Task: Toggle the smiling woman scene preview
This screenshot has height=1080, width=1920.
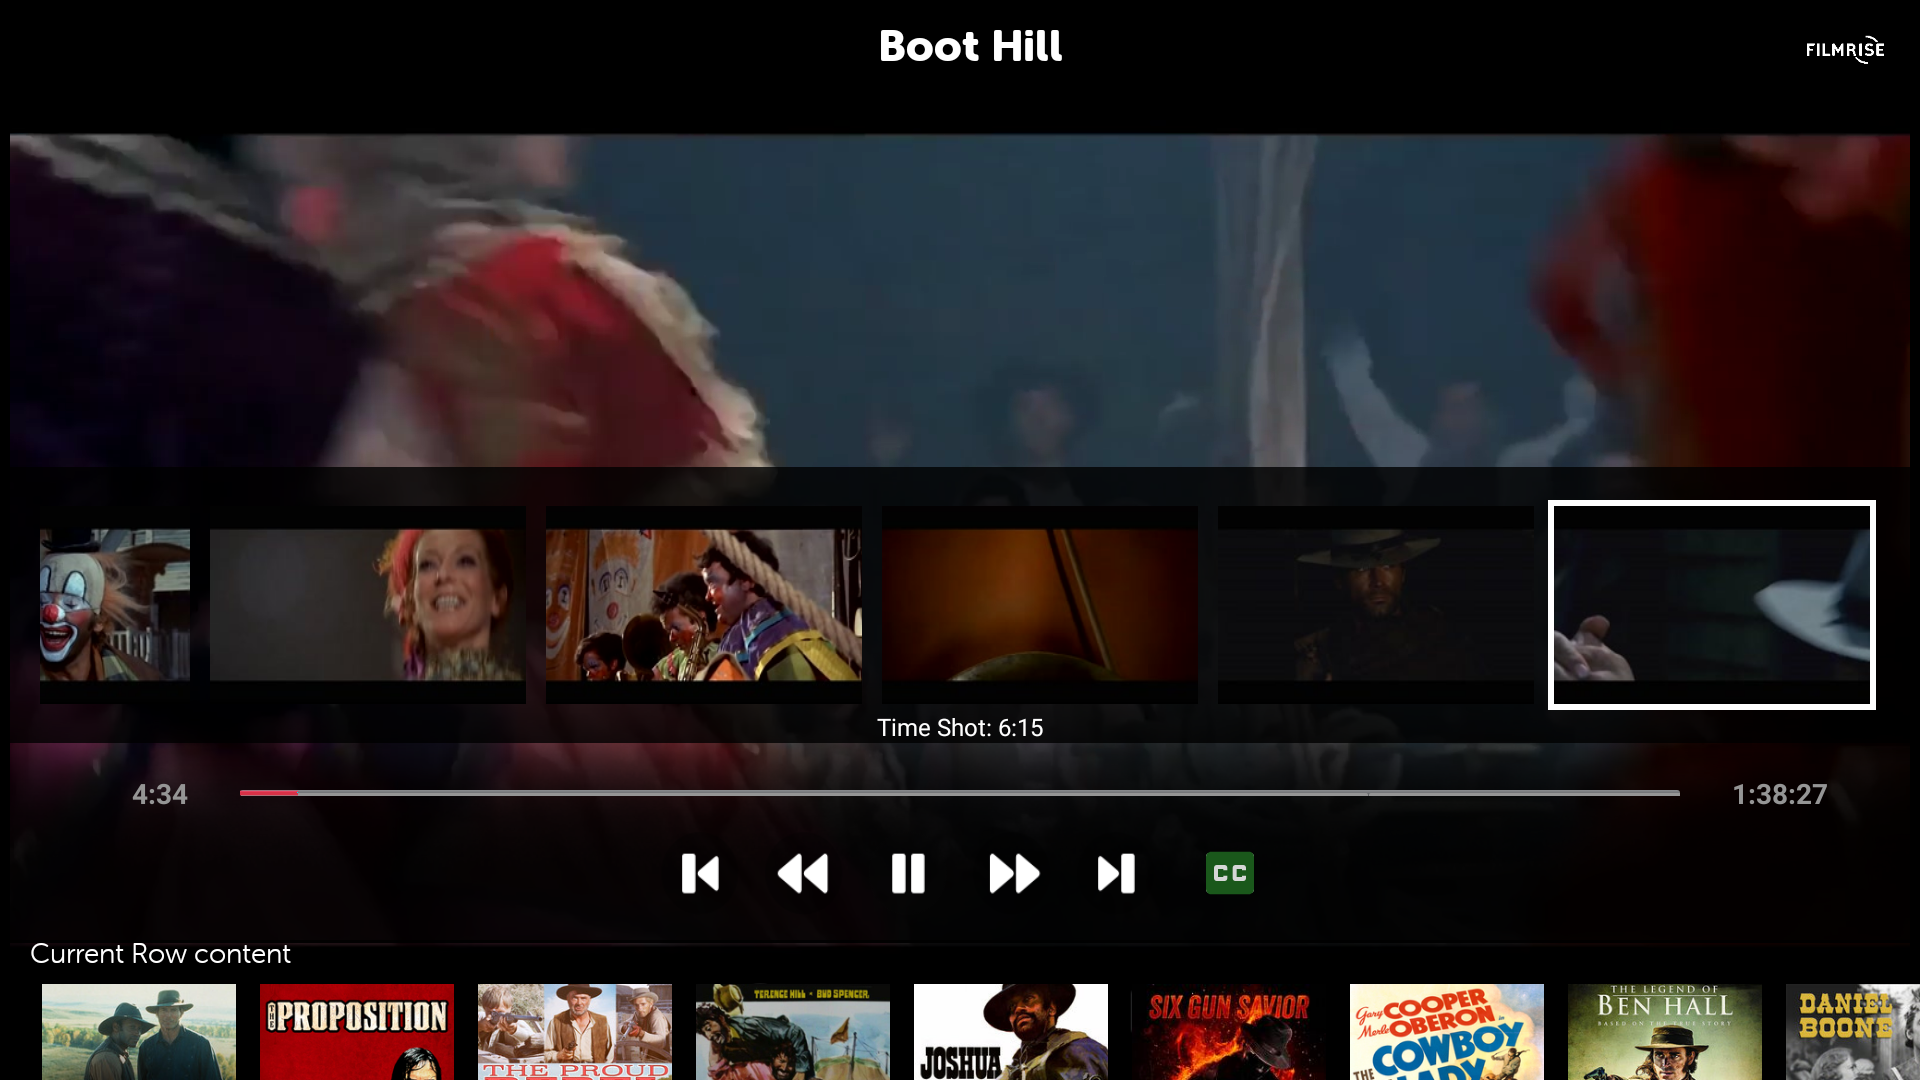Action: point(367,605)
